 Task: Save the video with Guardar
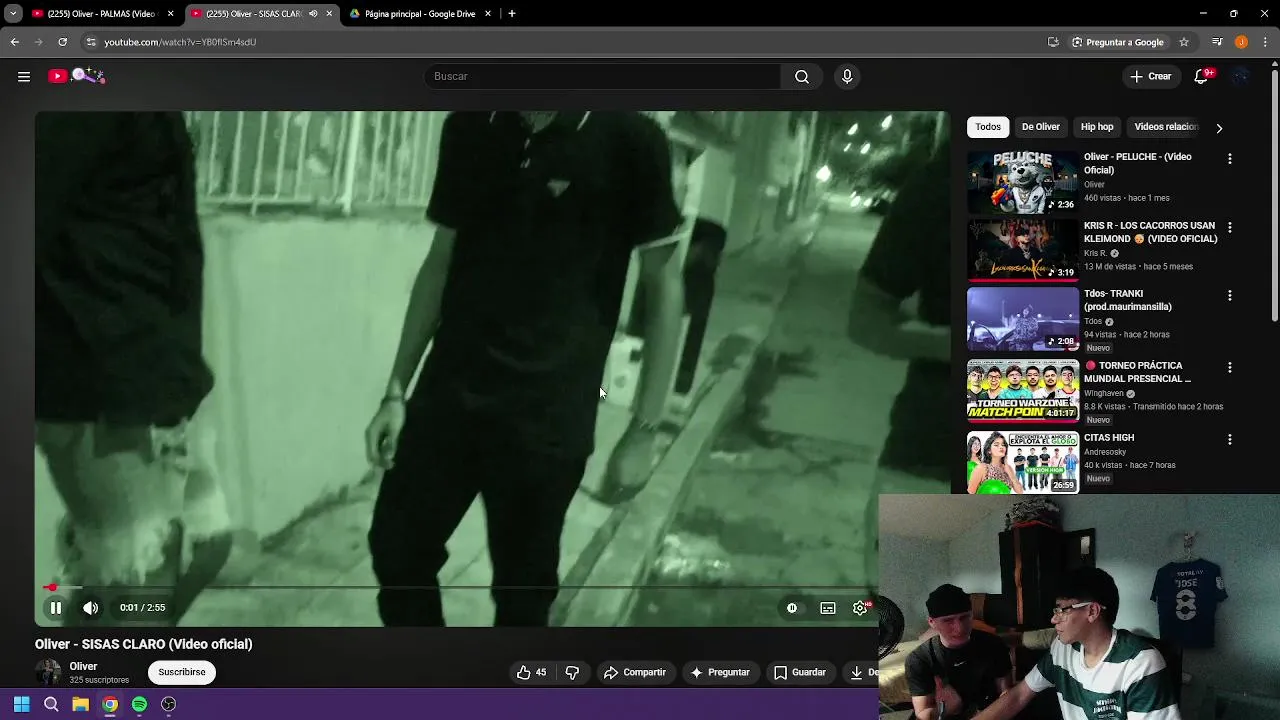click(x=800, y=672)
